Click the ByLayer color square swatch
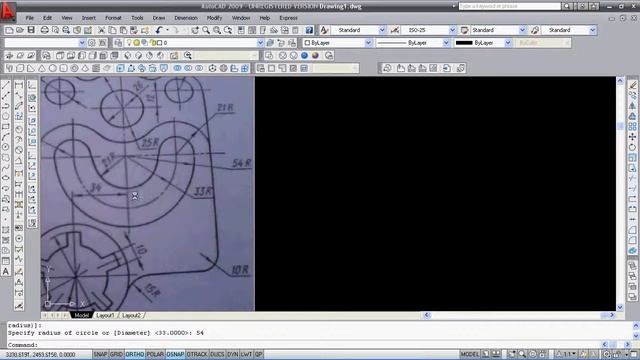This screenshot has width=640, height=360. tap(307, 43)
